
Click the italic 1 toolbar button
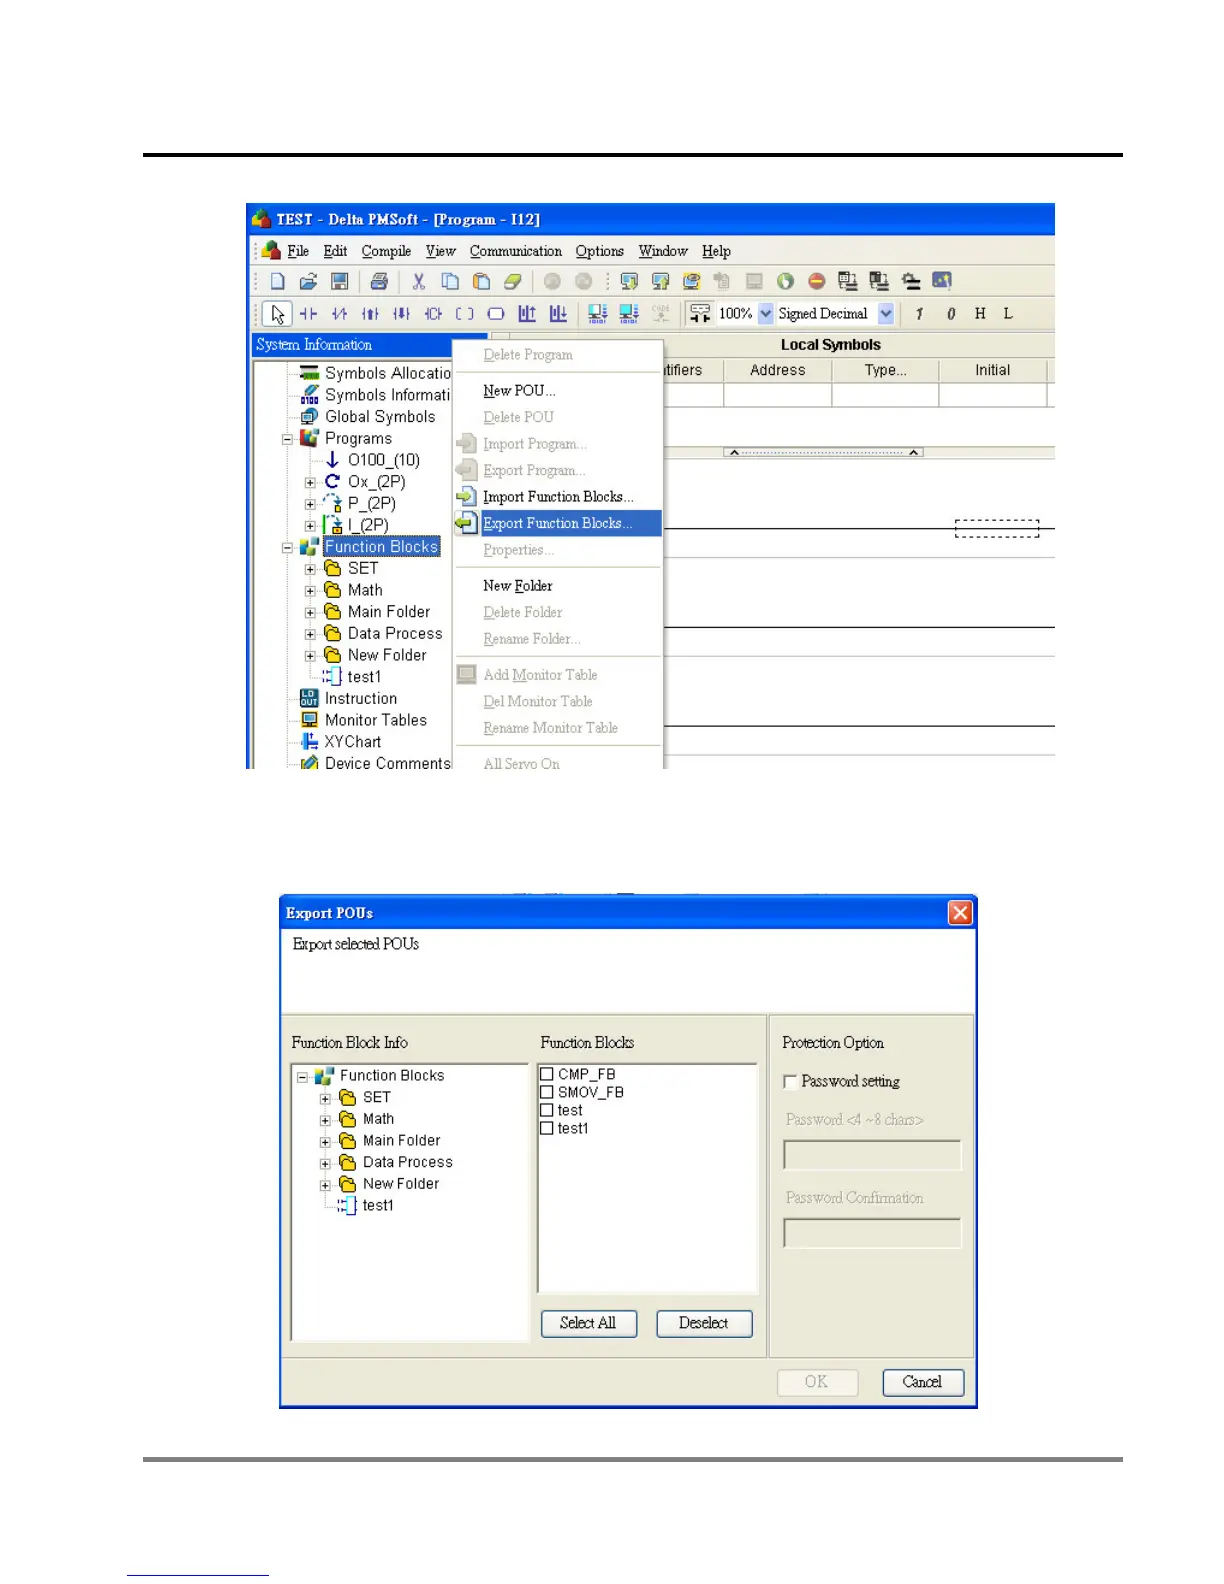point(919,314)
